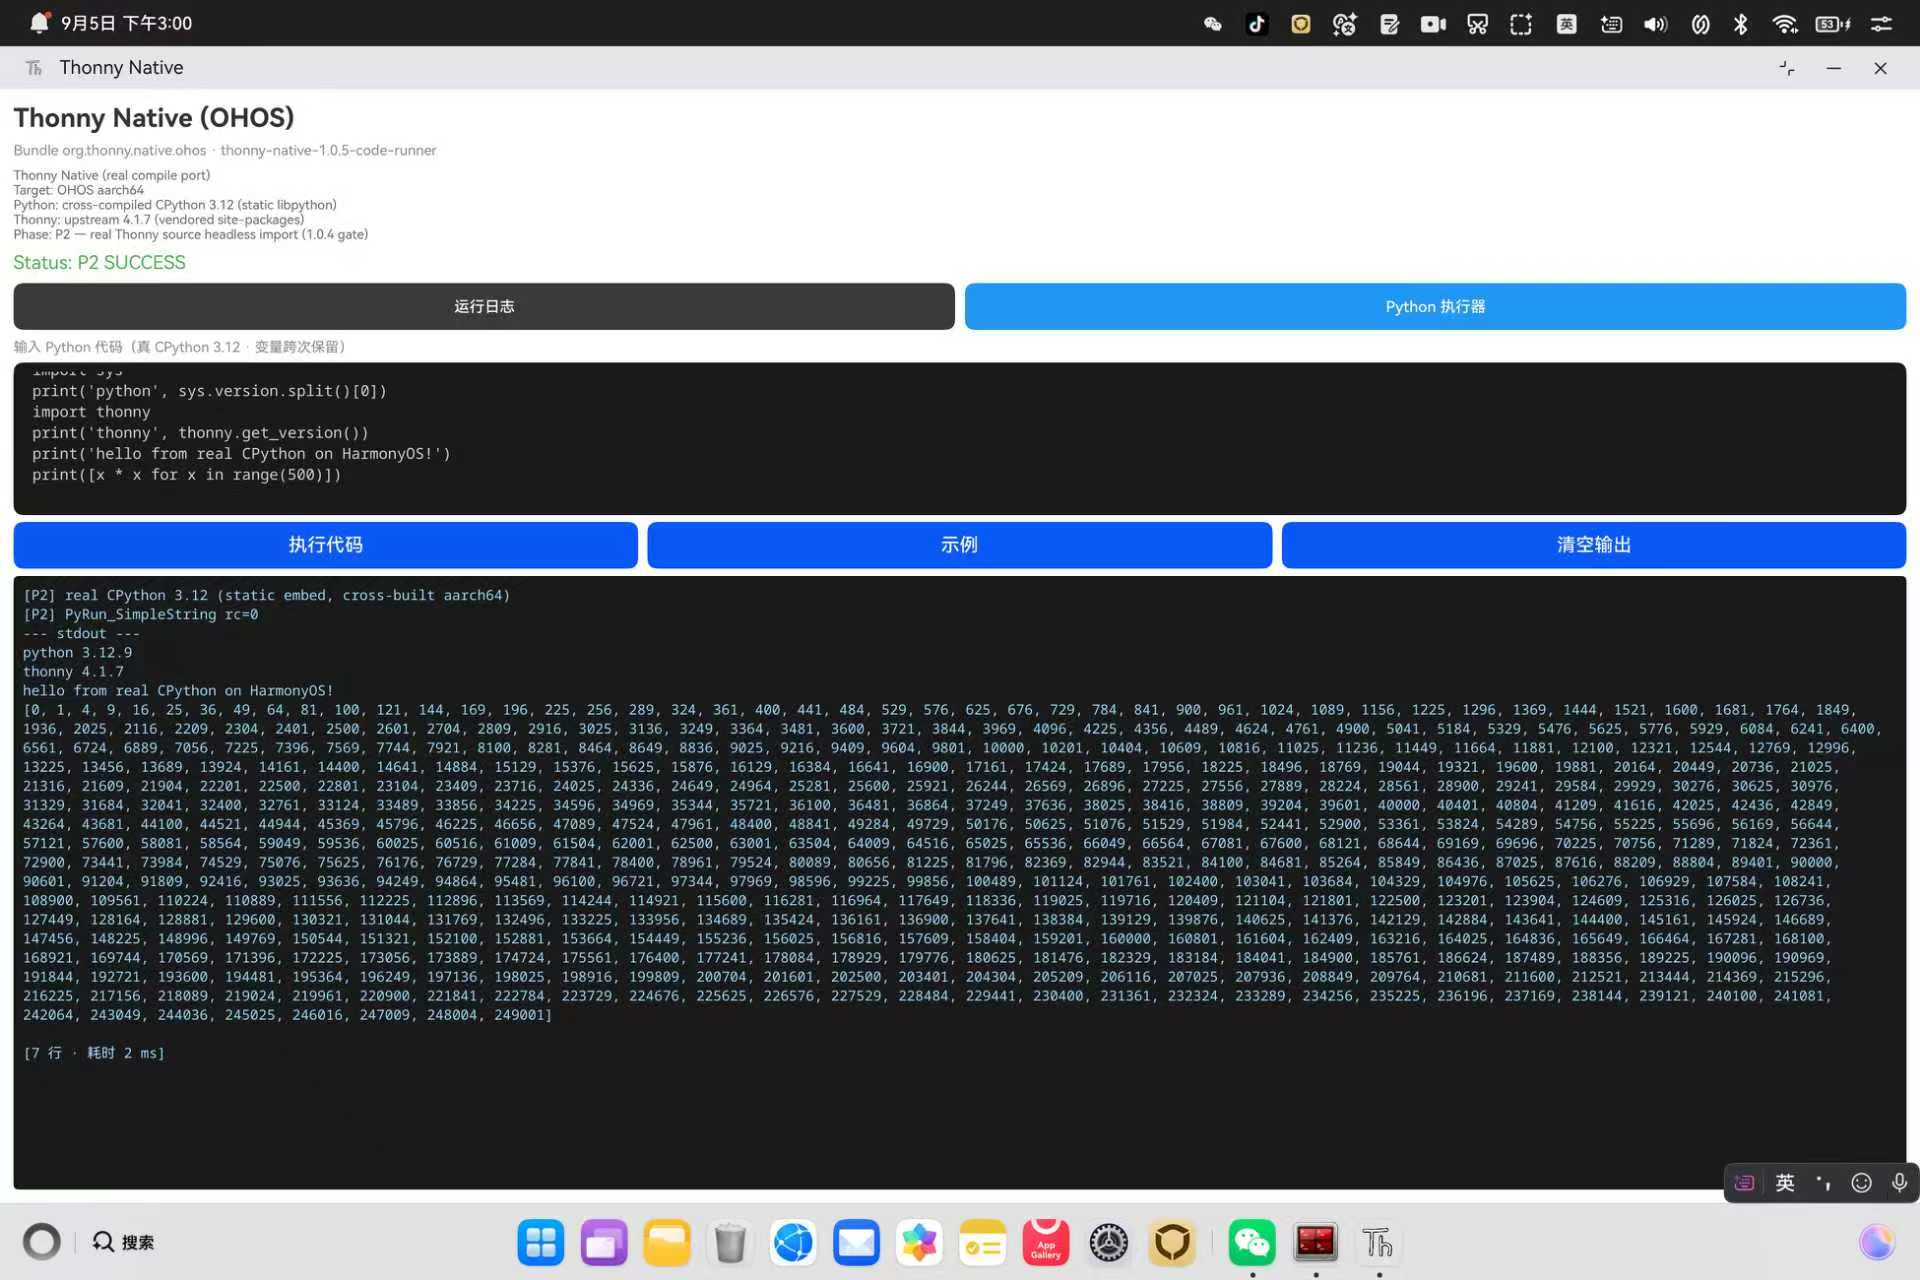The width and height of the screenshot is (1920, 1280).
Task: Open the yellow Notes checklist dock icon
Action: click(982, 1243)
